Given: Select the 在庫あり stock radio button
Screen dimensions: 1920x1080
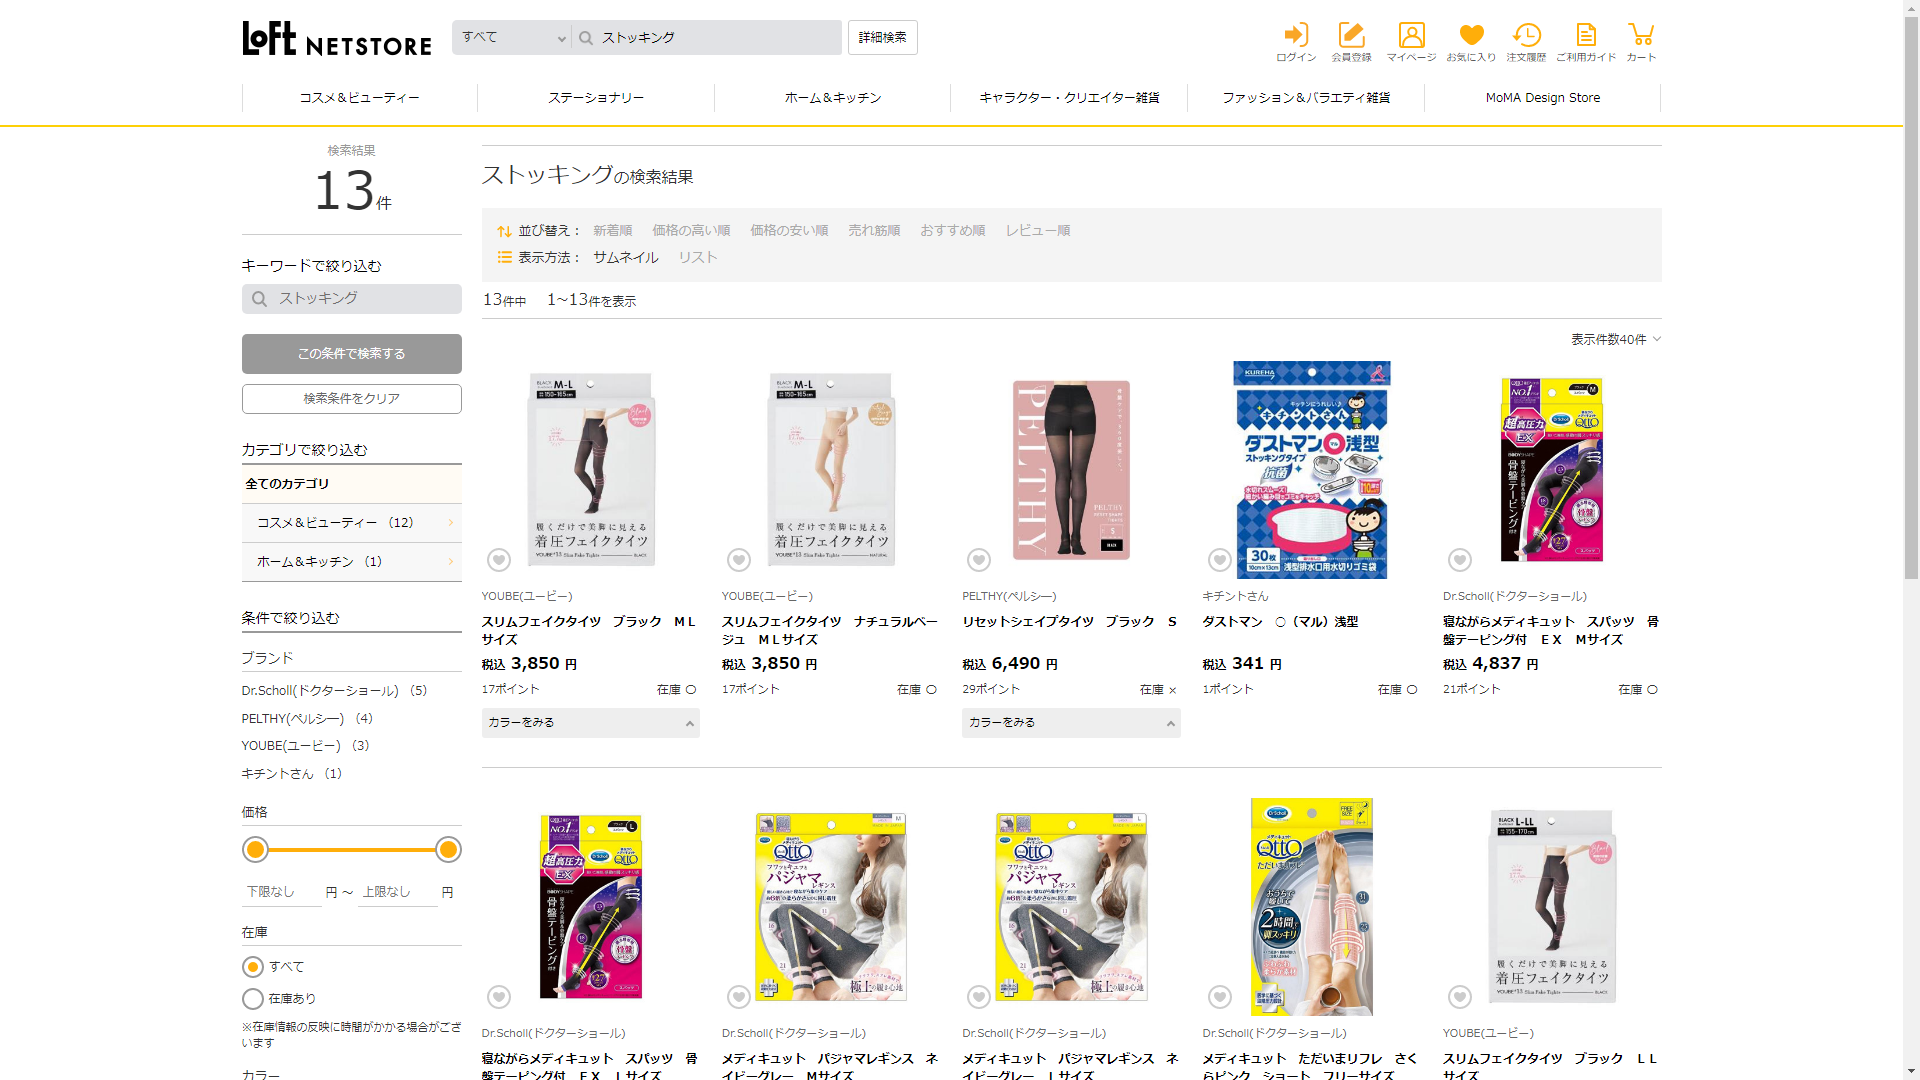Looking at the screenshot, I should [x=253, y=999].
